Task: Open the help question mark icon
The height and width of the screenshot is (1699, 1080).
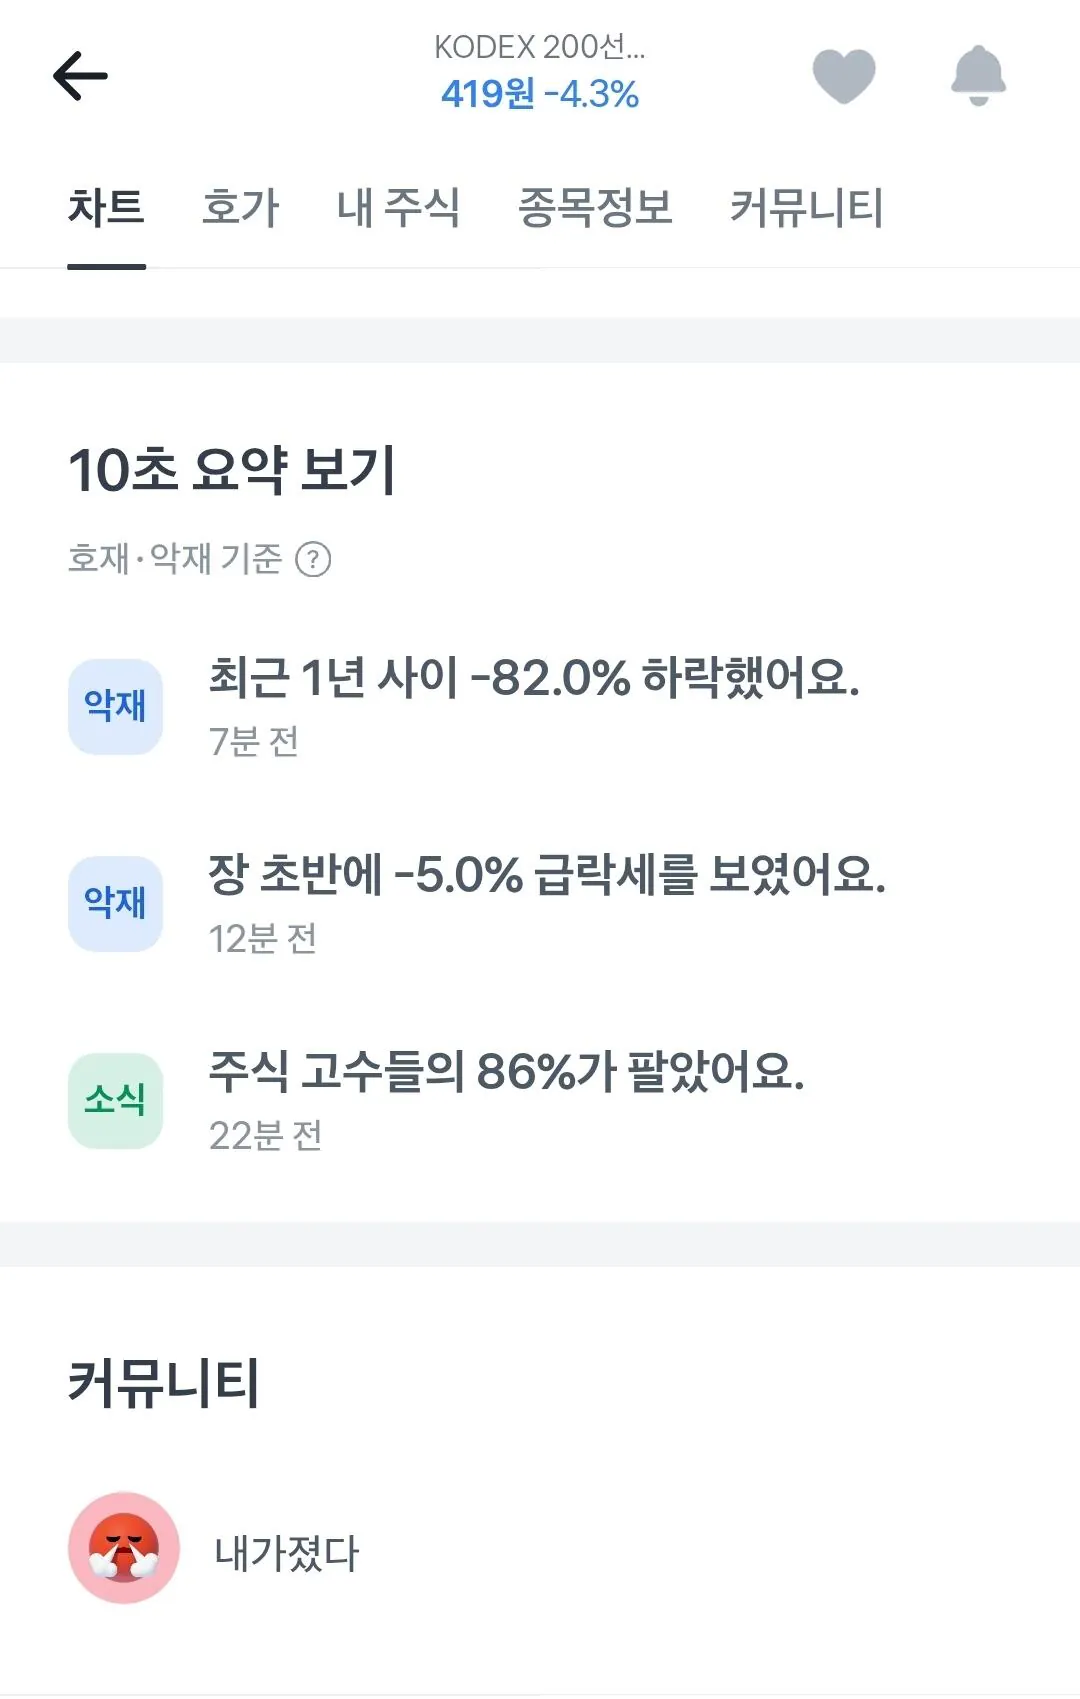Action: tap(313, 559)
